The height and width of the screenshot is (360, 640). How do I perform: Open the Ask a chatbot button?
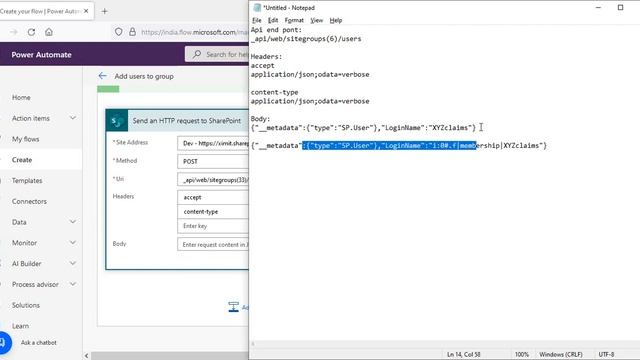tap(39, 343)
